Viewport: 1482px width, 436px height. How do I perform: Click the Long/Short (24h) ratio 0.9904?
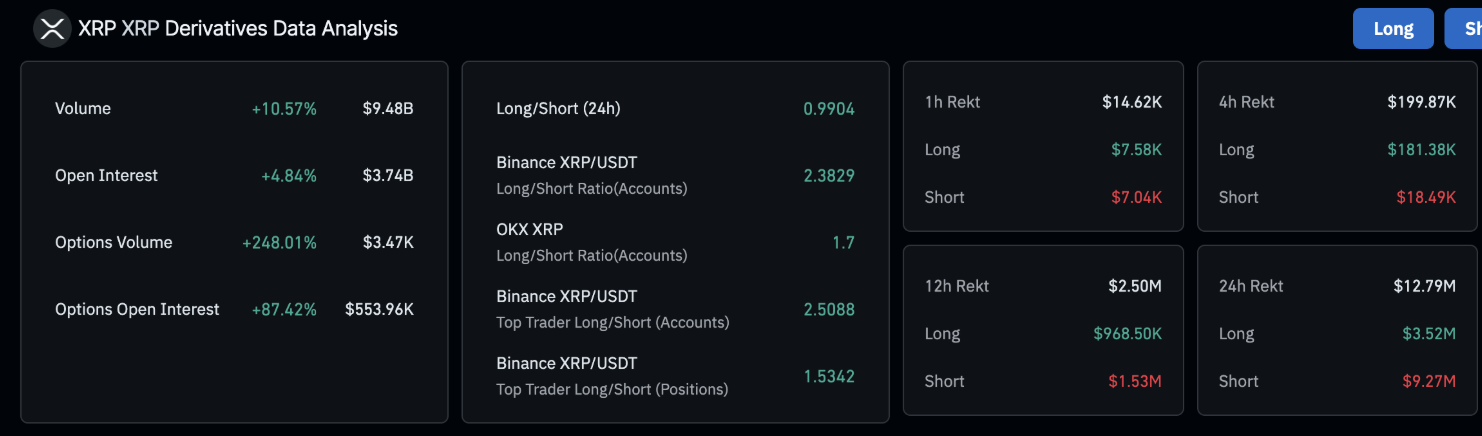829,108
